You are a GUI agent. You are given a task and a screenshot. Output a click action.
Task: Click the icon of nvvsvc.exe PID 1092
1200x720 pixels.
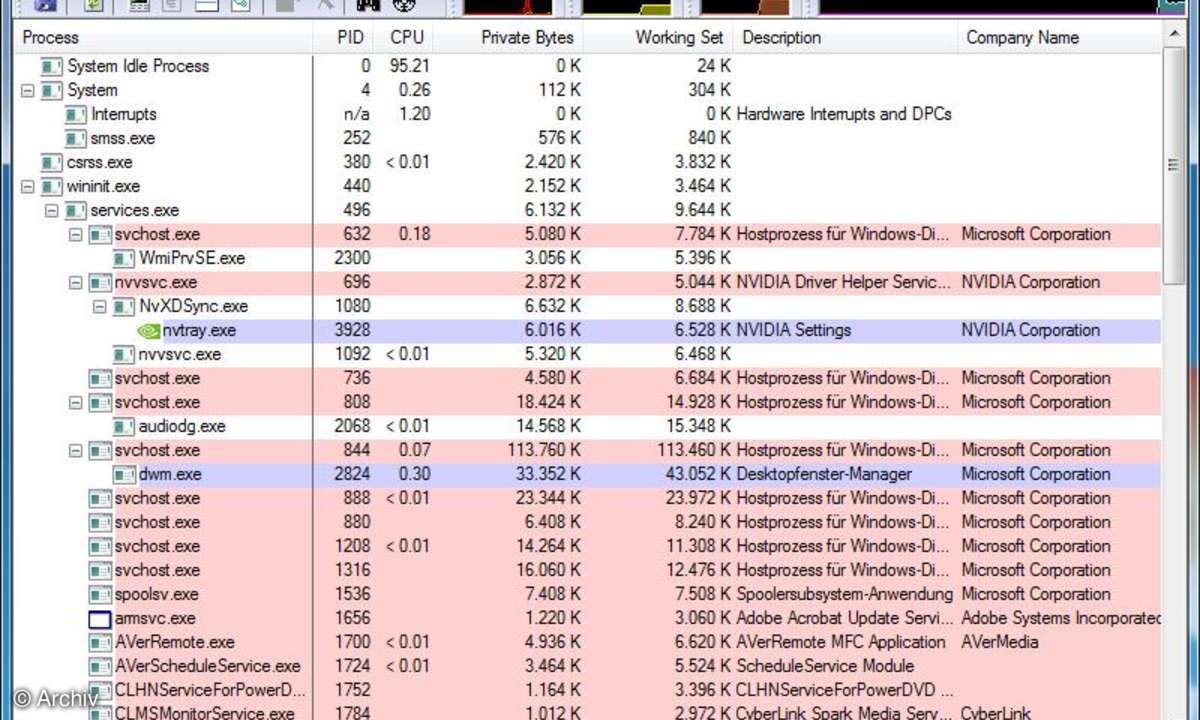(x=124, y=354)
